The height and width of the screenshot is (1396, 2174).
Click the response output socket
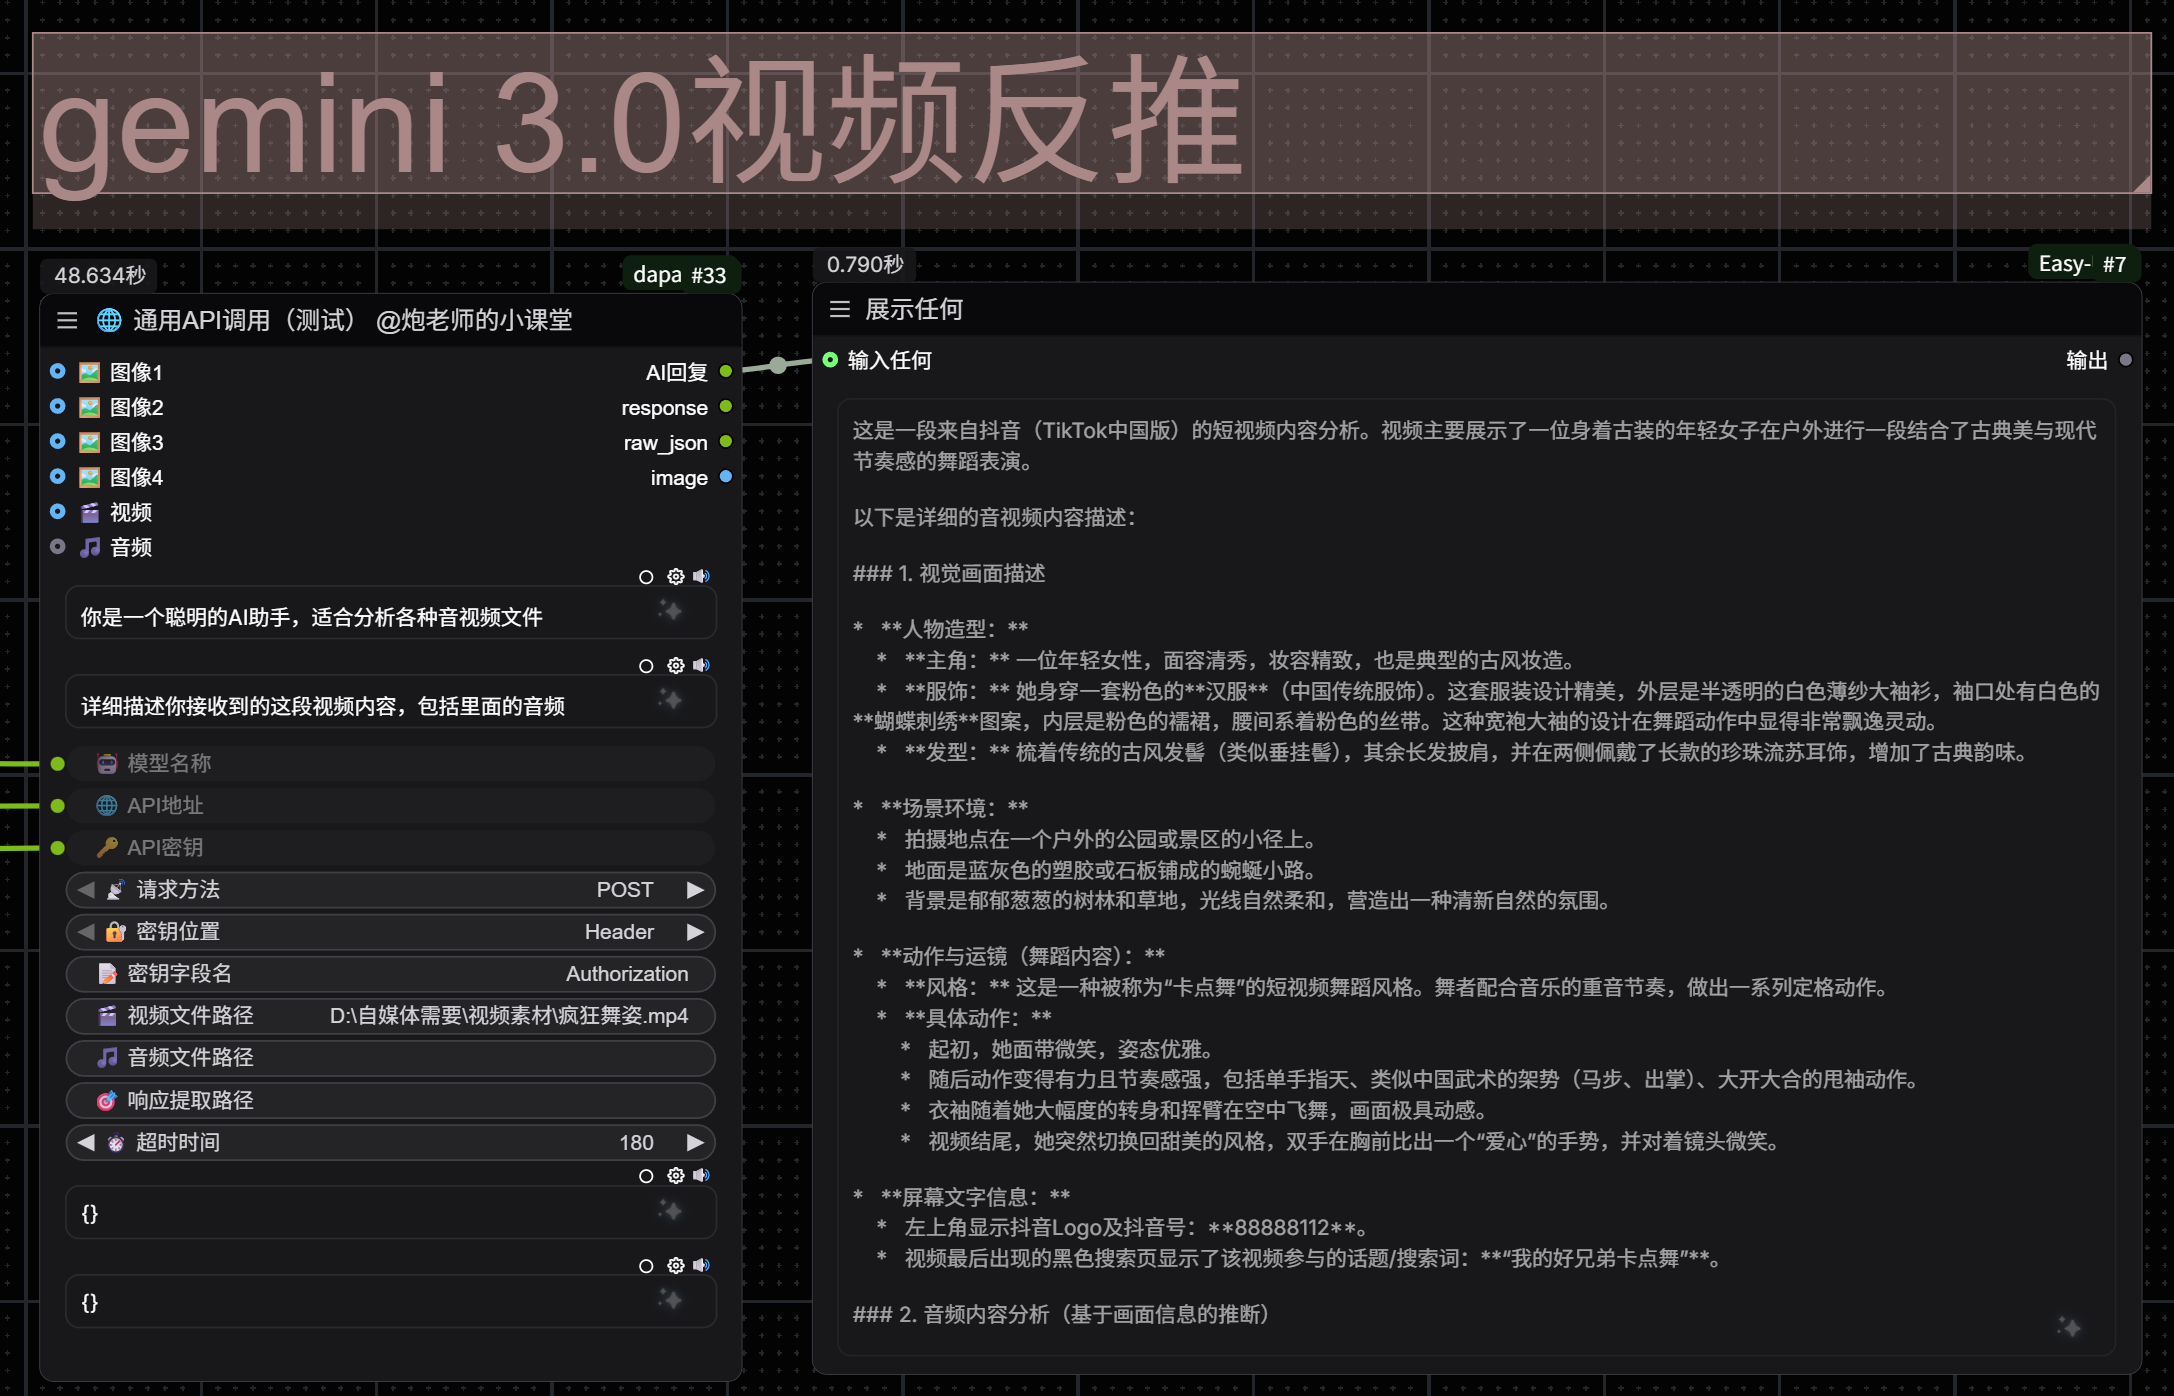click(x=726, y=406)
